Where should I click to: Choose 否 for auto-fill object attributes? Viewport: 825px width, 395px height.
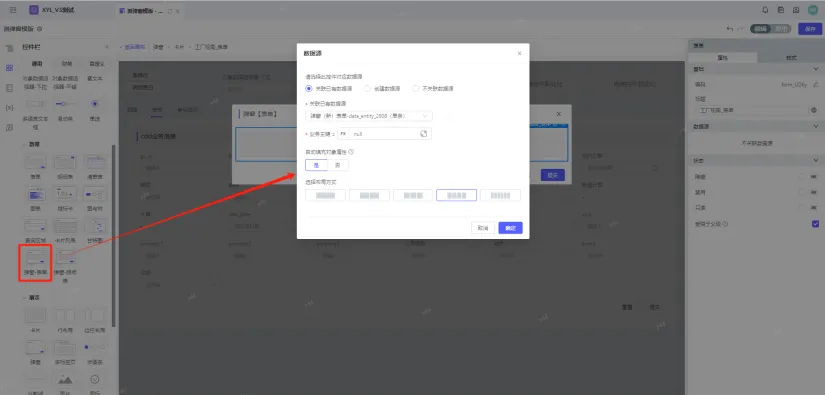[338, 165]
